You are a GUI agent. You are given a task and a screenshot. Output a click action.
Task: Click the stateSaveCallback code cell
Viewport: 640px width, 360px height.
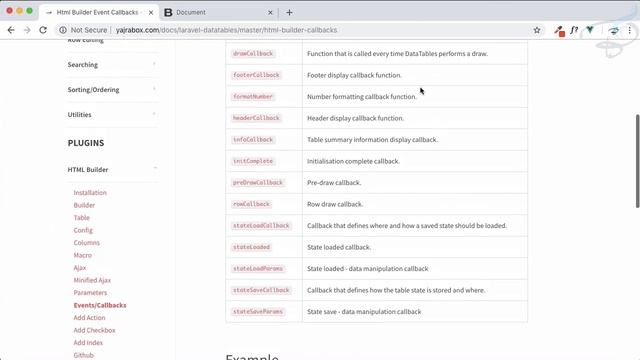tap(261, 290)
